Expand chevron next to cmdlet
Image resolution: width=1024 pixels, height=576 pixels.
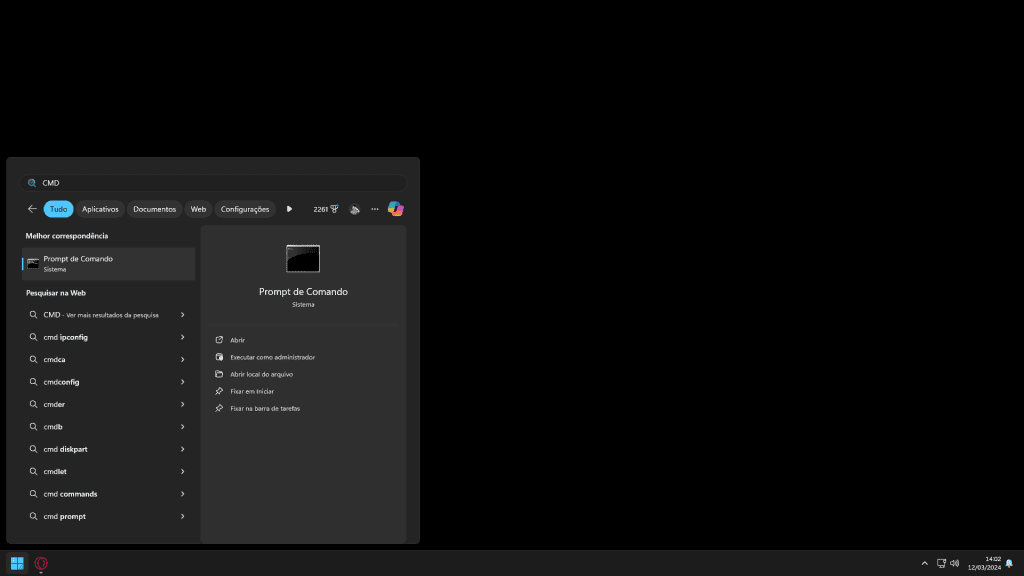[x=183, y=472]
